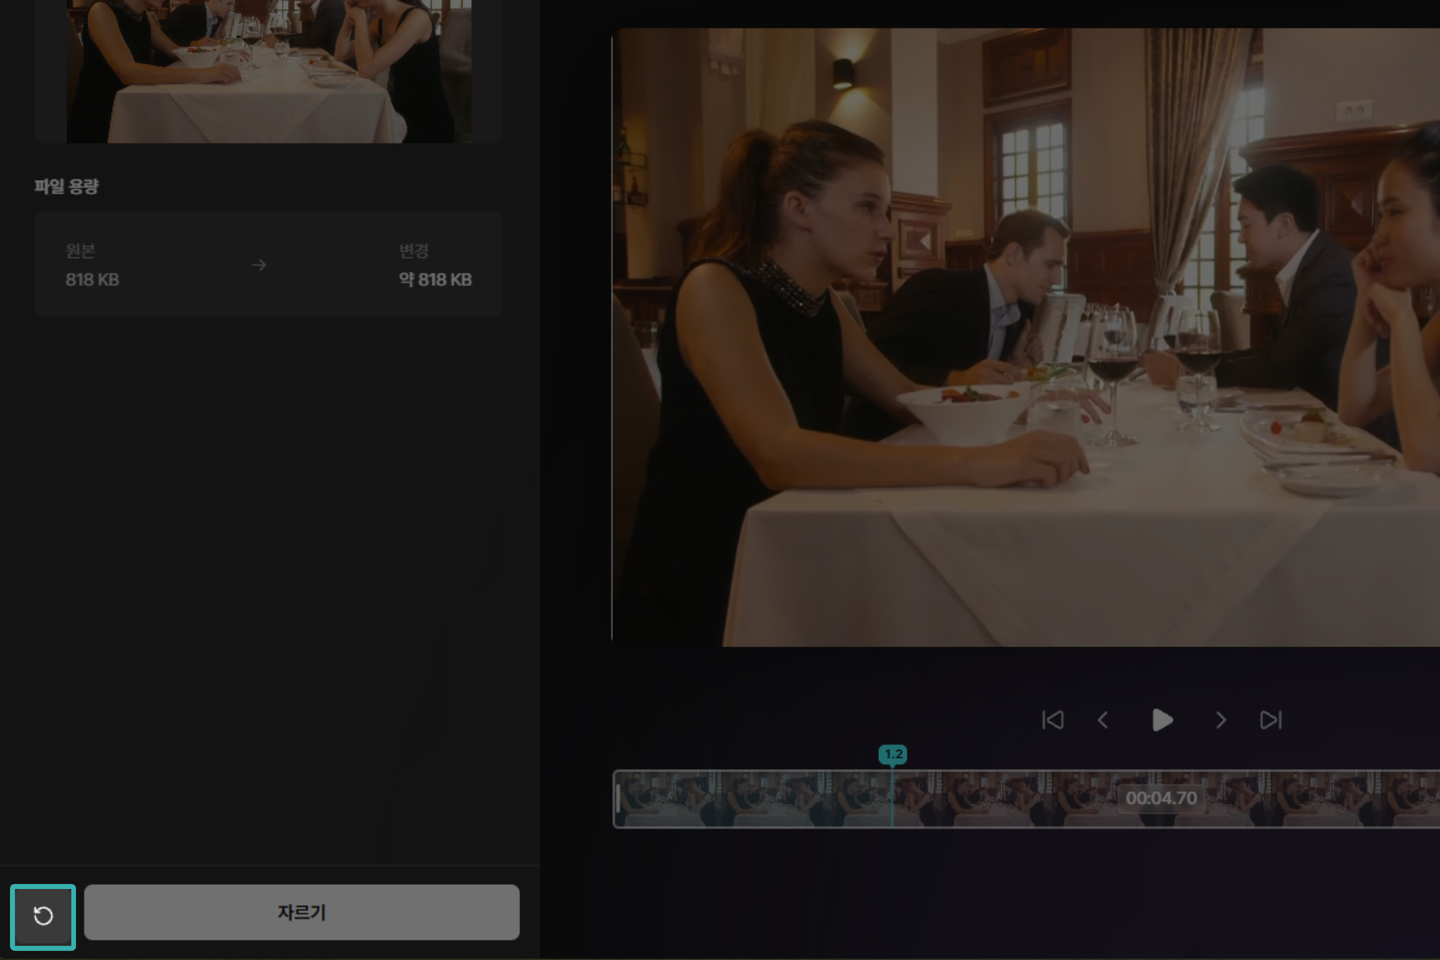Click the arrow between file sizes
The image size is (1440, 960).
click(259, 265)
